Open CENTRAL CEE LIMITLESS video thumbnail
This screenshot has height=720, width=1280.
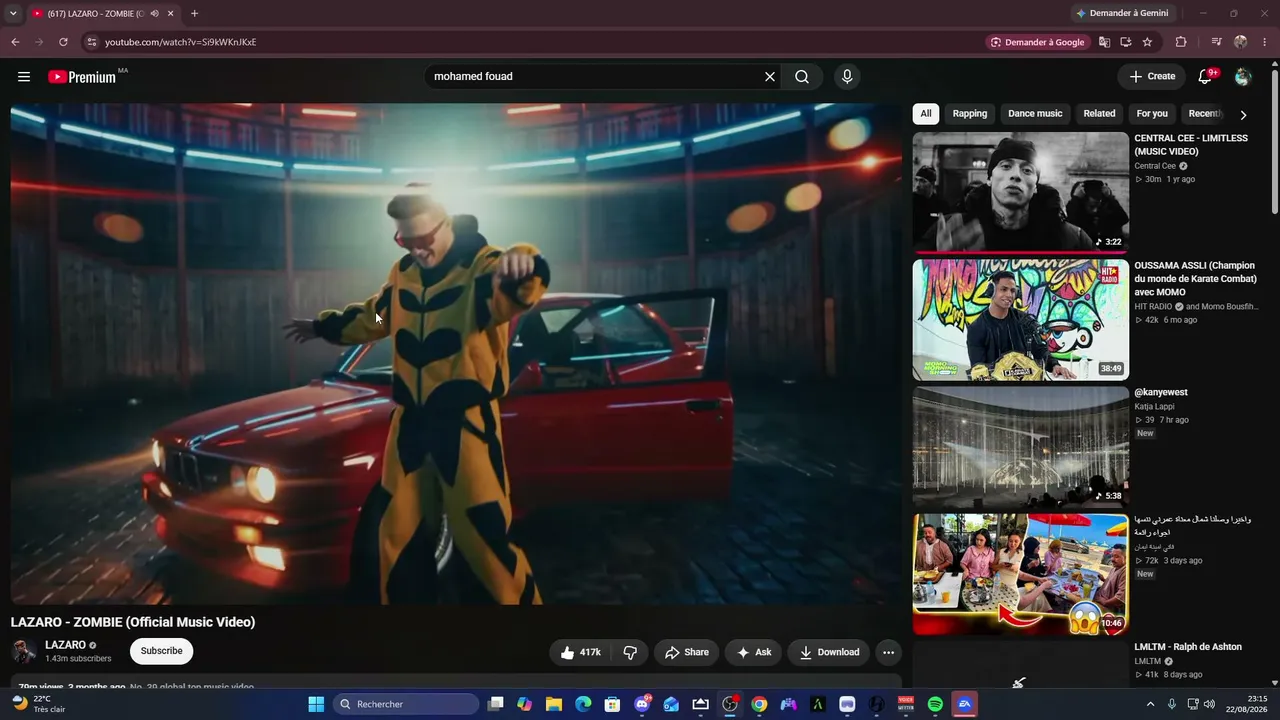1021,192
